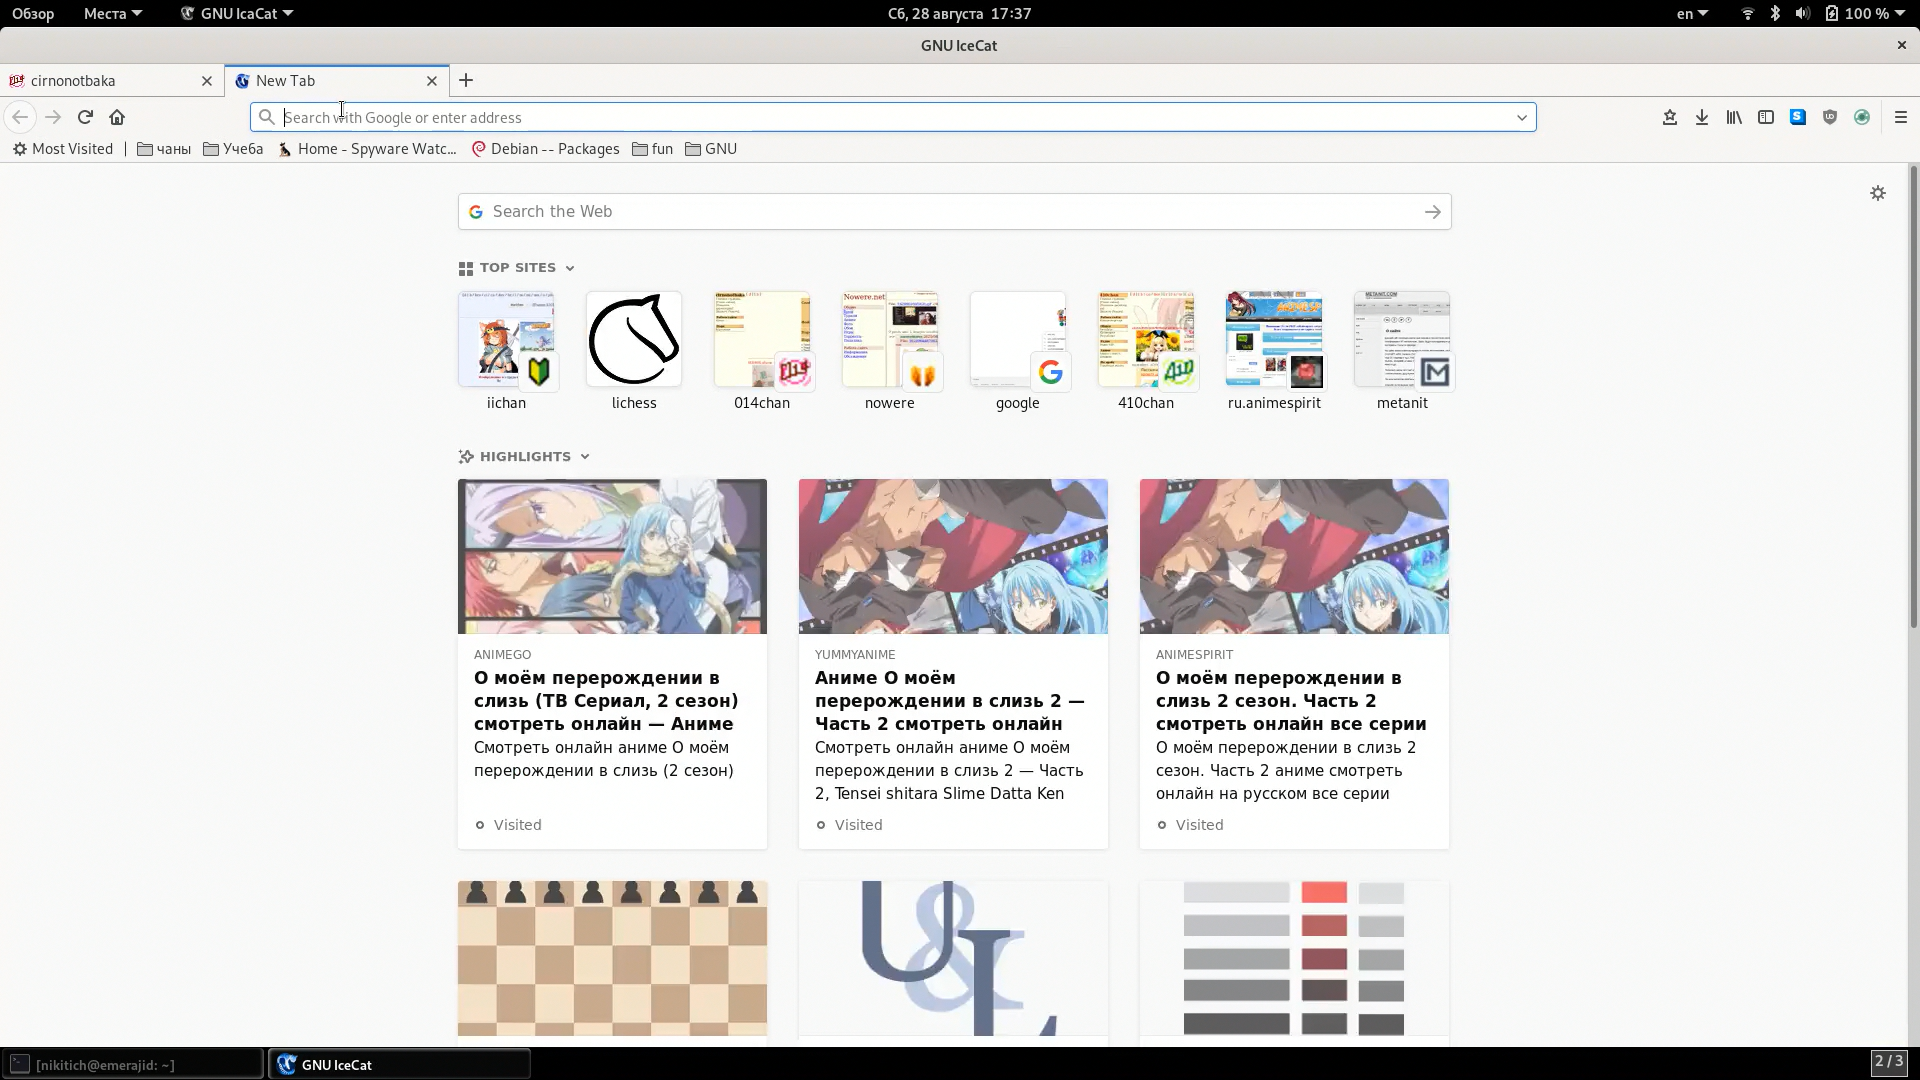Viewport: 1920px width, 1080px height.
Task: Open Debian -- Packages bookmark
Action: pos(545,149)
